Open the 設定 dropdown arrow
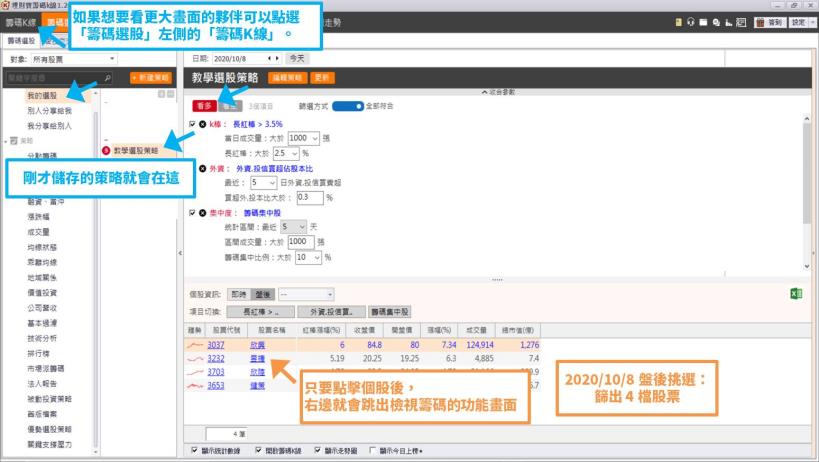This screenshot has width=819, height=462. point(812,22)
